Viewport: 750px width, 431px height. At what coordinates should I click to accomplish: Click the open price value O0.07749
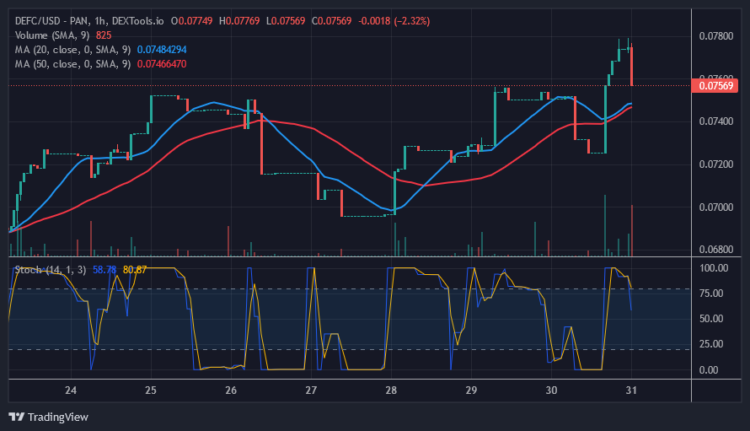point(192,21)
